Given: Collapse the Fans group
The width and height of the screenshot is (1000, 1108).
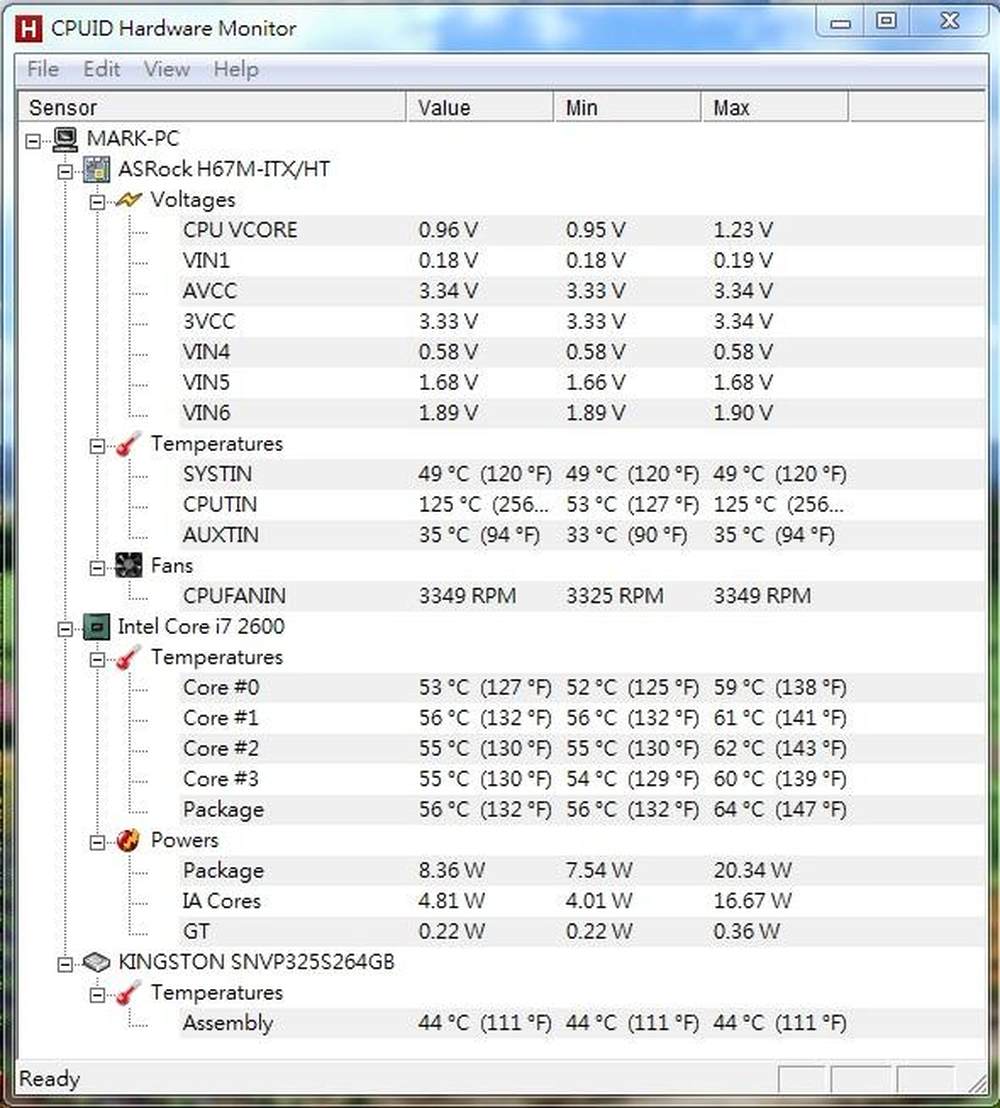Looking at the screenshot, I should point(98,568).
